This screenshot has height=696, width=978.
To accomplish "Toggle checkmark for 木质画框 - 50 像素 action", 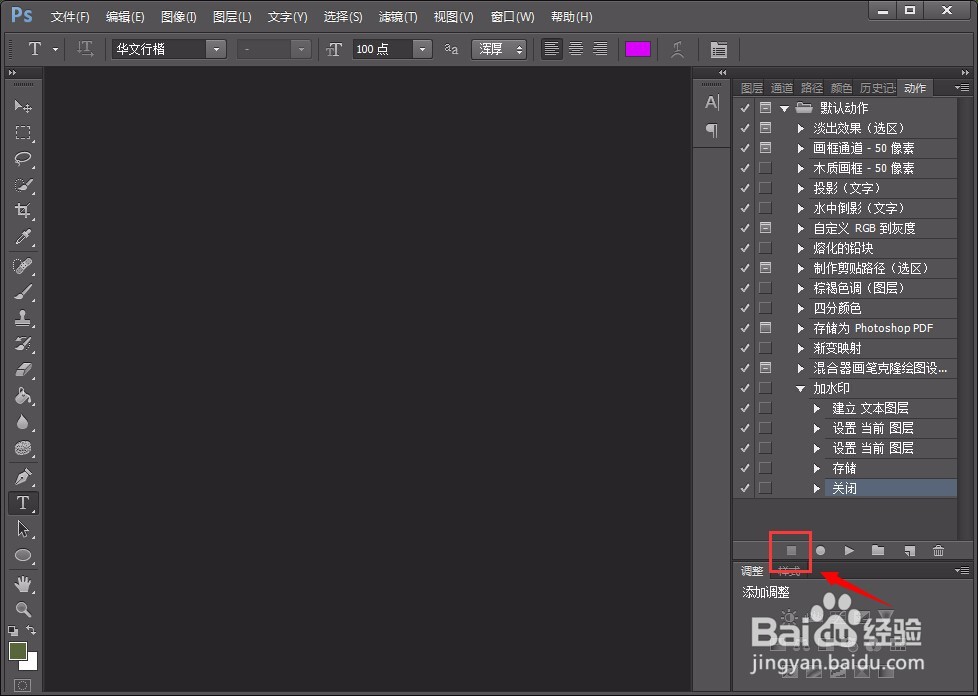I will [x=745, y=168].
